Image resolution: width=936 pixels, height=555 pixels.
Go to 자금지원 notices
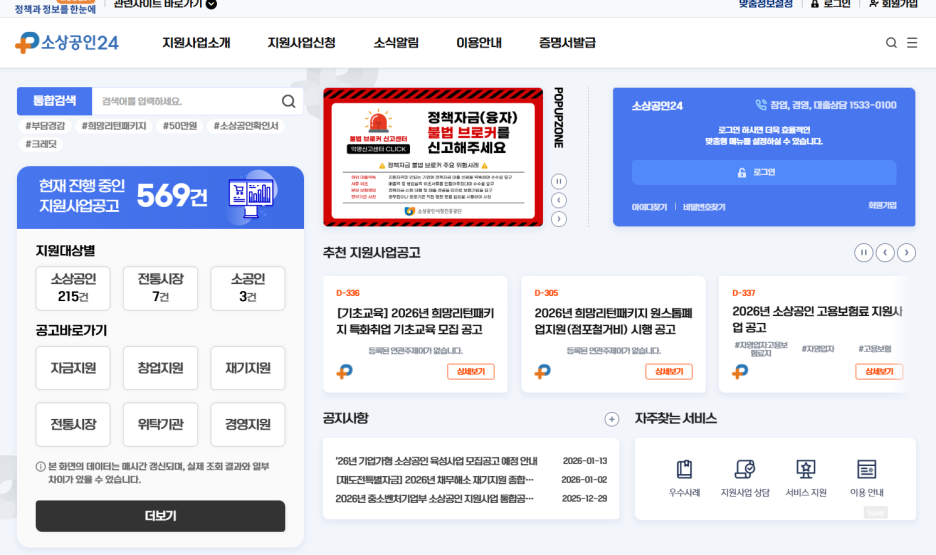[73, 368]
